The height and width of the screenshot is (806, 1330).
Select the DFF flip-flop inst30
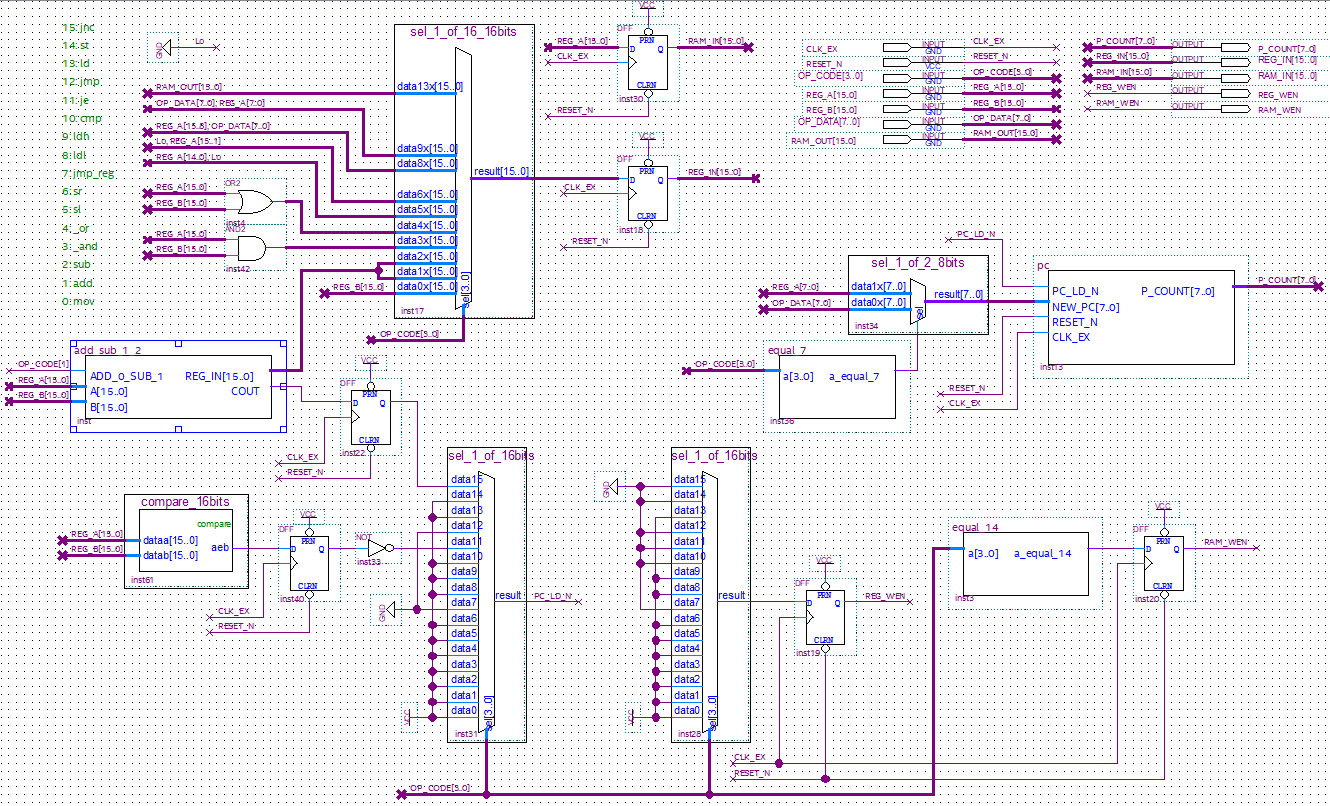pos(648,64)
